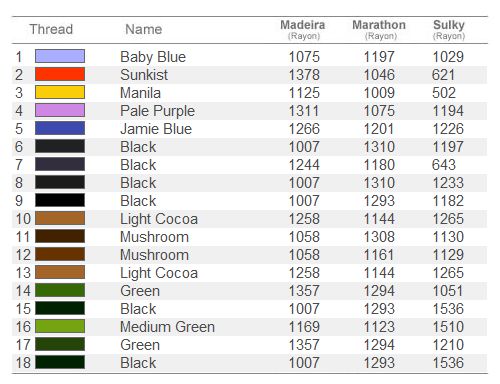Click the Marathon column header
The height and width of the screenshot is (384, 500).
tap(379, 29)
